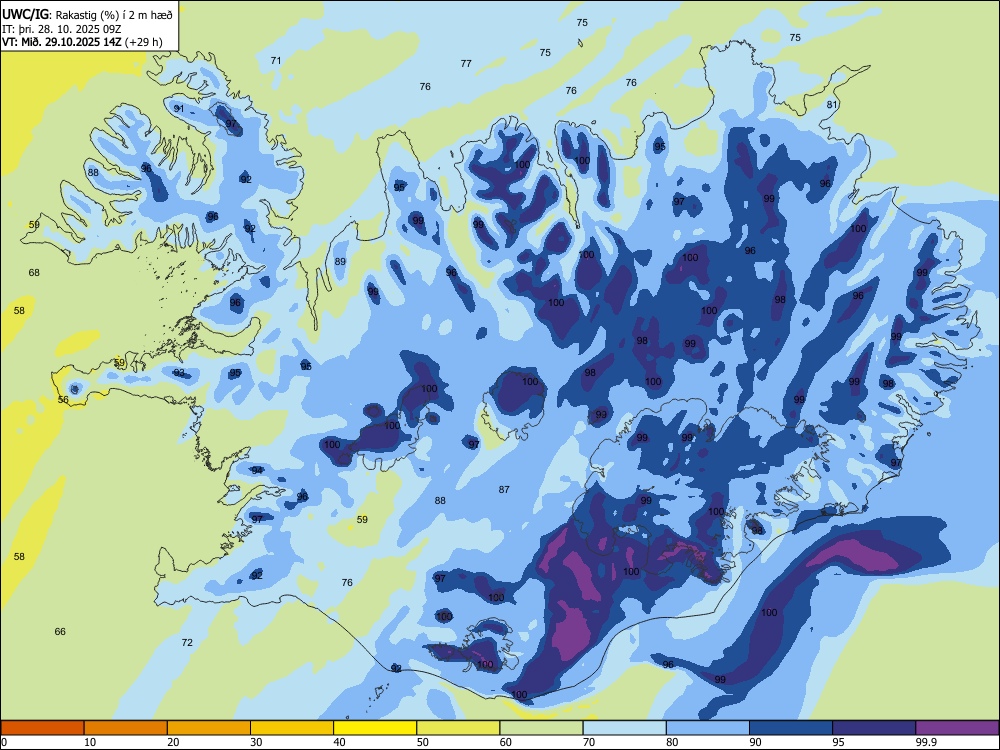Click the legend label '99.9'
1000x750 pixels.
[925, 742]
